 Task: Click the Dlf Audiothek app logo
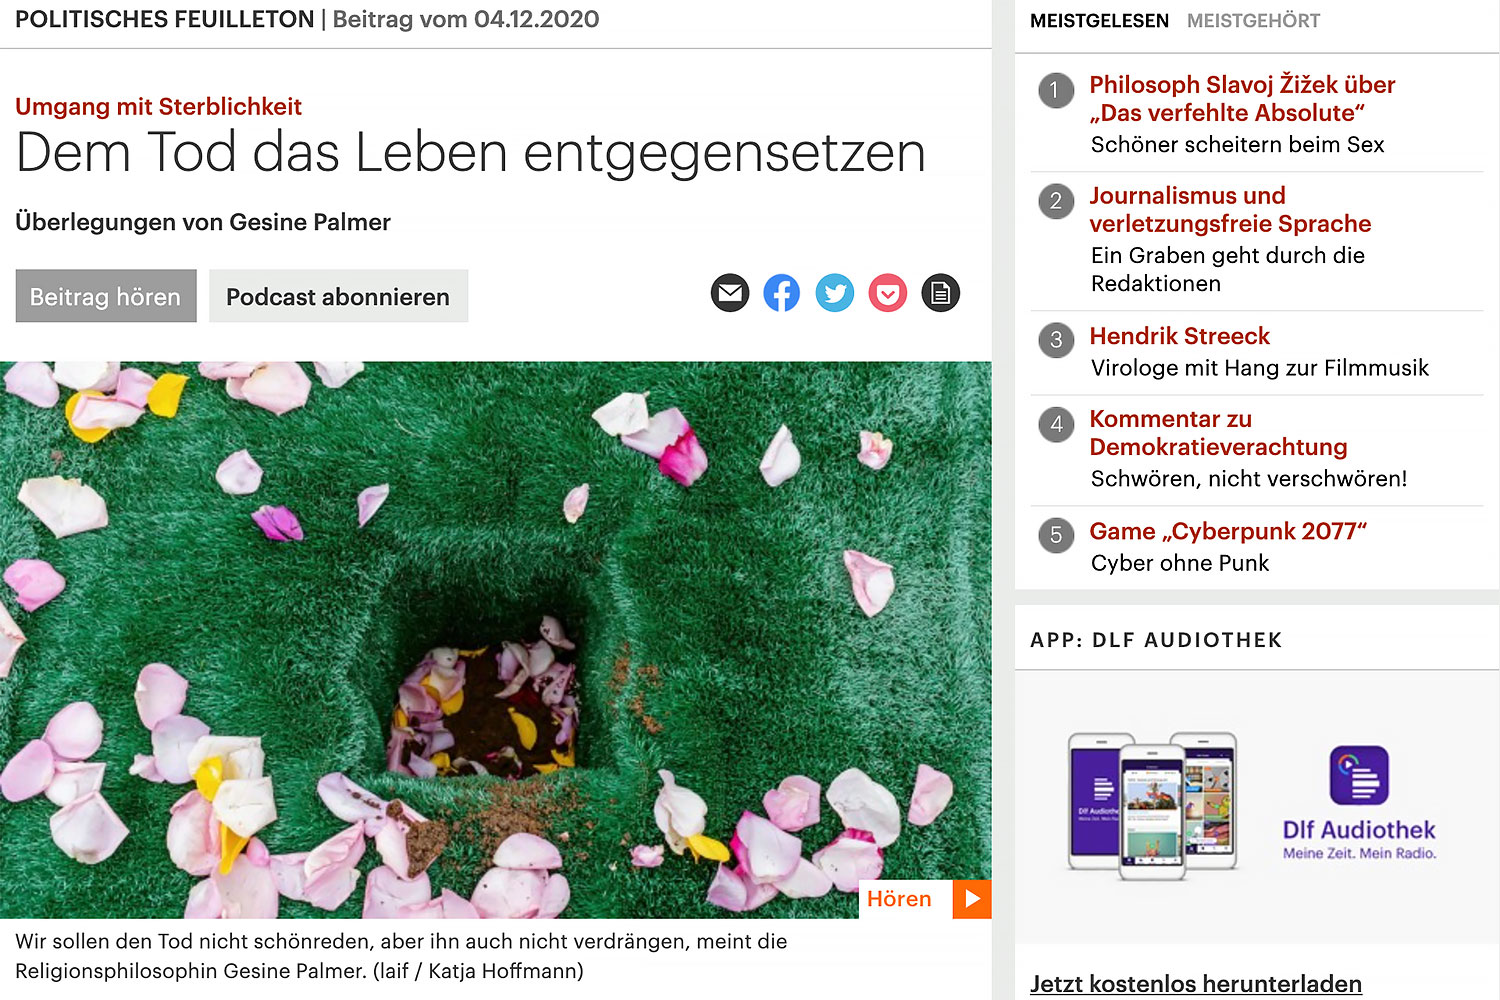tap(1359, 775)
